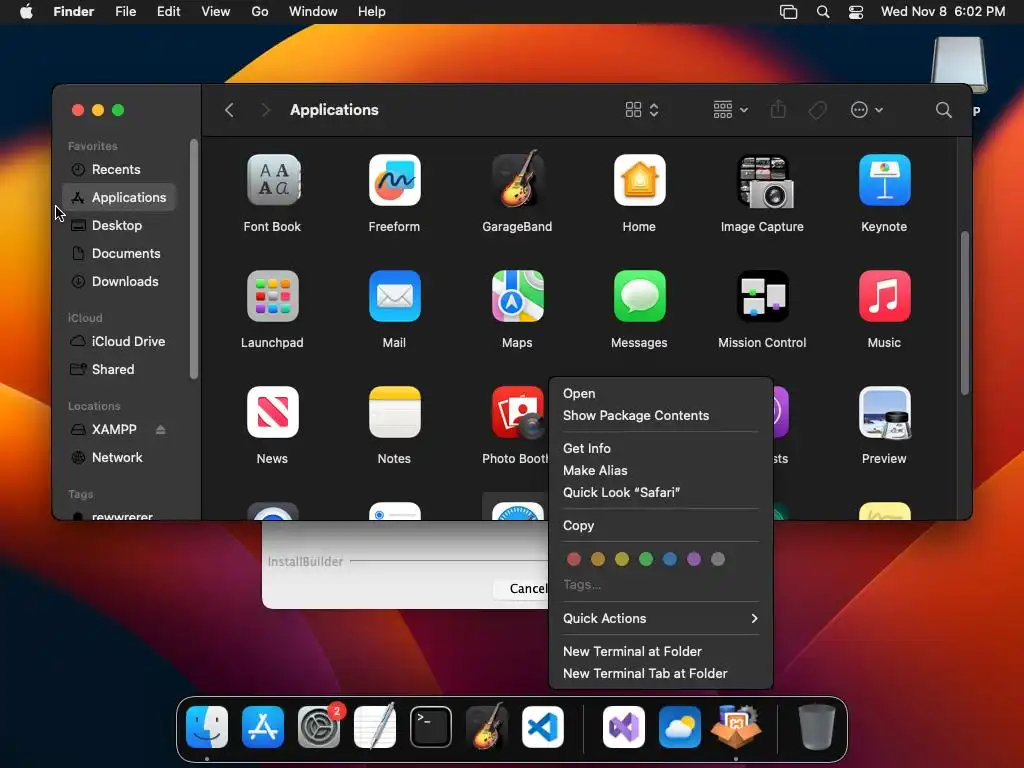
Task: Select the Music app icon
Action: (x=884, y=296)
